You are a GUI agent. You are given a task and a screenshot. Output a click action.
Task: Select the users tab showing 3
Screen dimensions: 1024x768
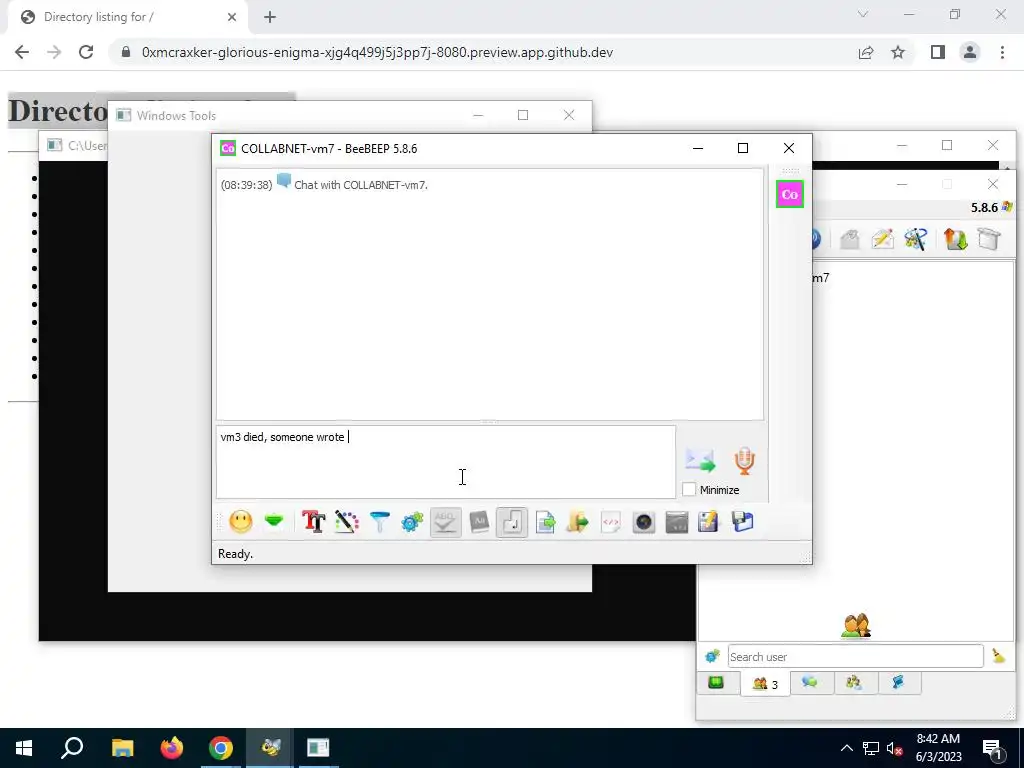coord(765,684)
